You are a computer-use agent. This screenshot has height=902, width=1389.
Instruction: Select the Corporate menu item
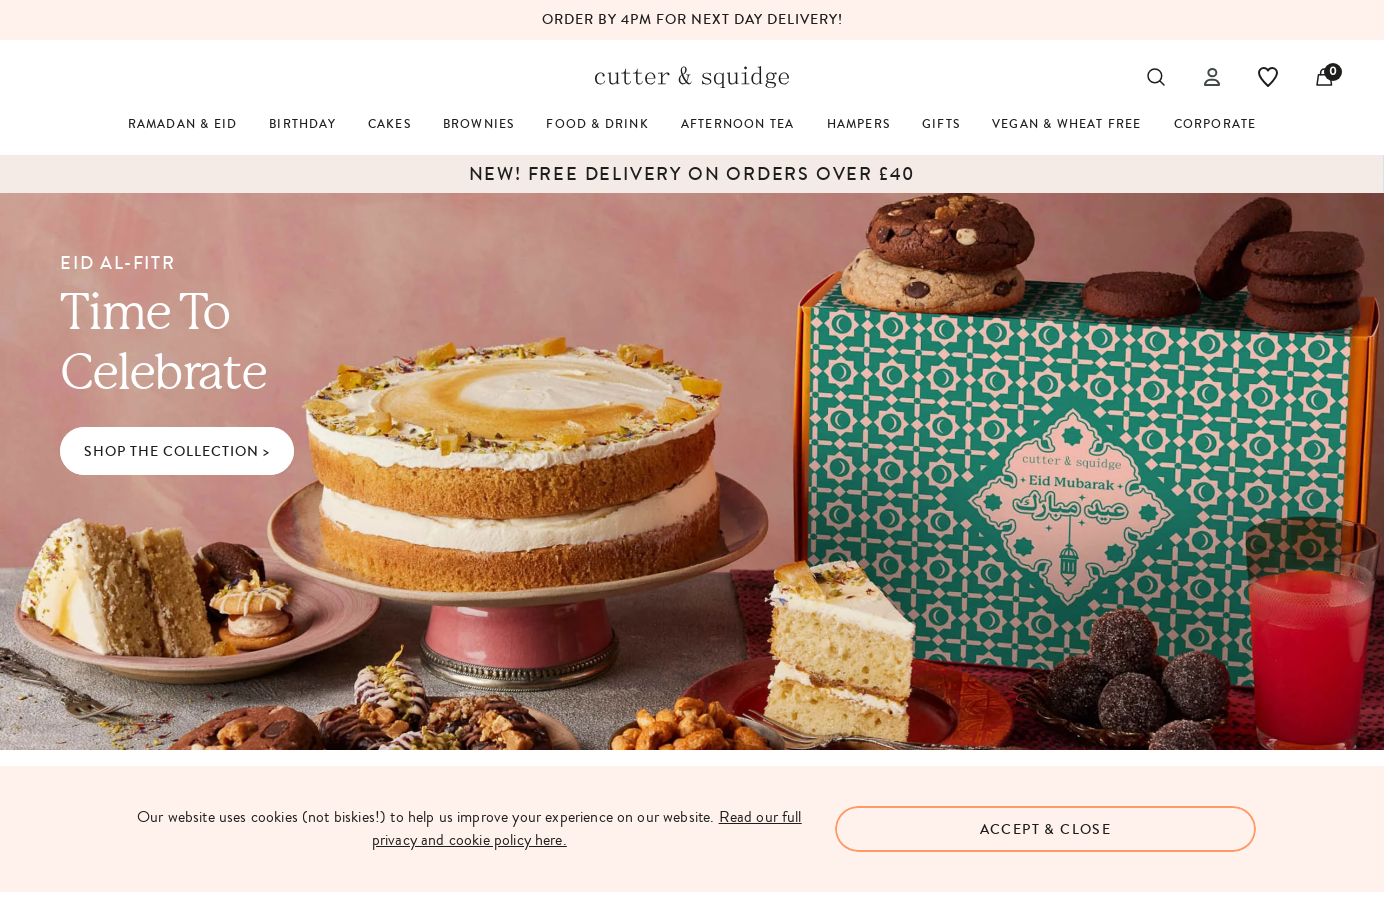(1214, 124)
